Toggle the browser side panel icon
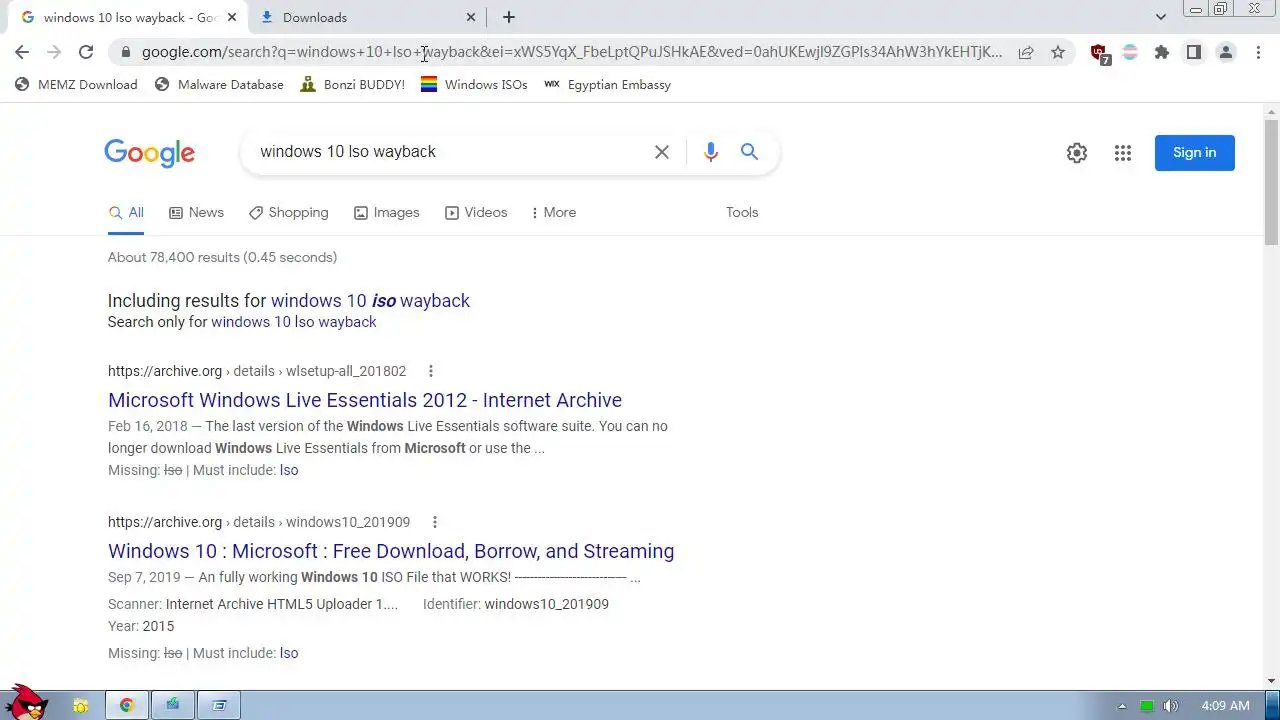The image size is (1280, 720). [1194, 52]
